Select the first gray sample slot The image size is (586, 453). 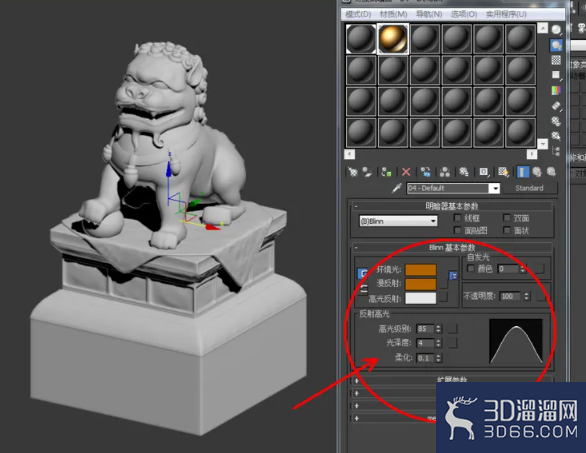click(x=361, y=38)
